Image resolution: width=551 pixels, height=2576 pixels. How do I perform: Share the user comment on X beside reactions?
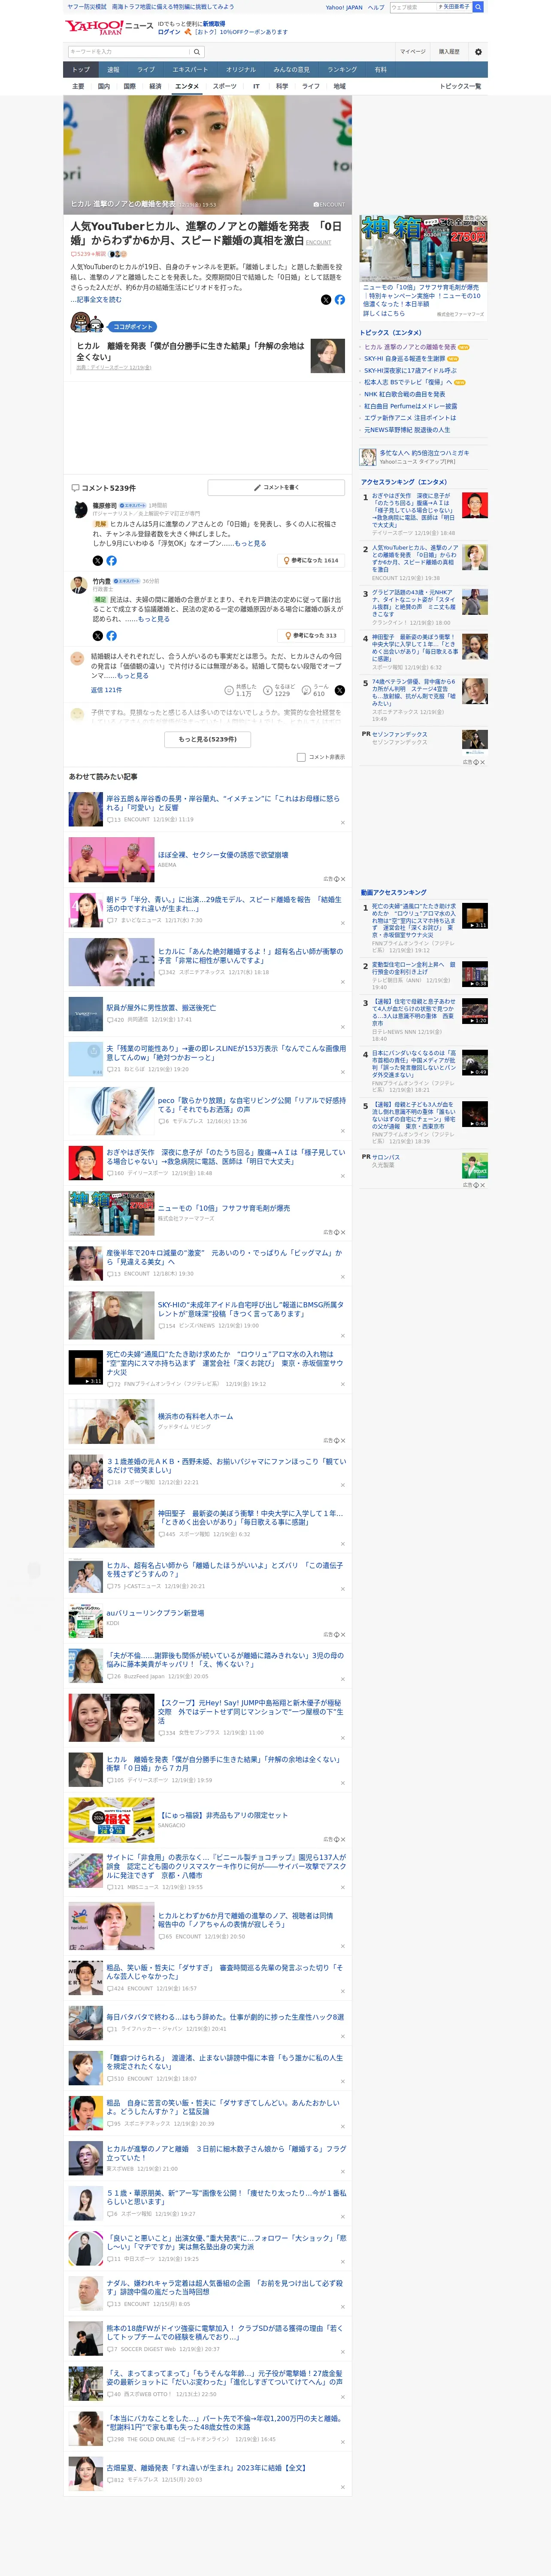[339, 690]
